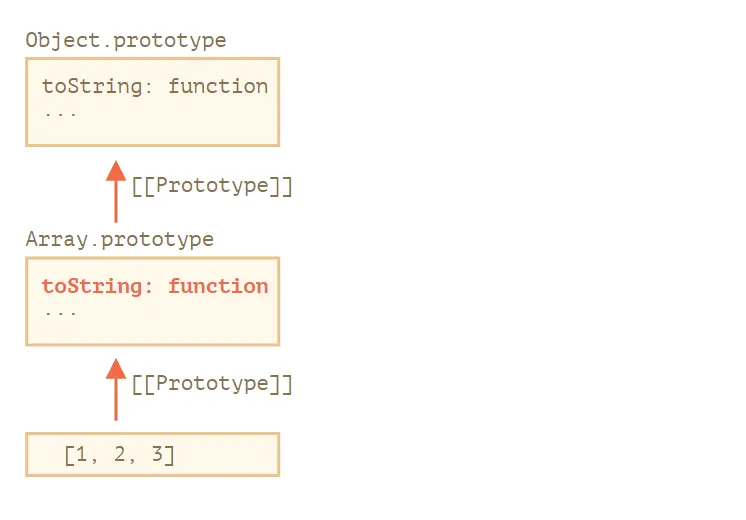Select the [1, 2, 3] array box
Screen dimensions: 746x520
point(153,454)
